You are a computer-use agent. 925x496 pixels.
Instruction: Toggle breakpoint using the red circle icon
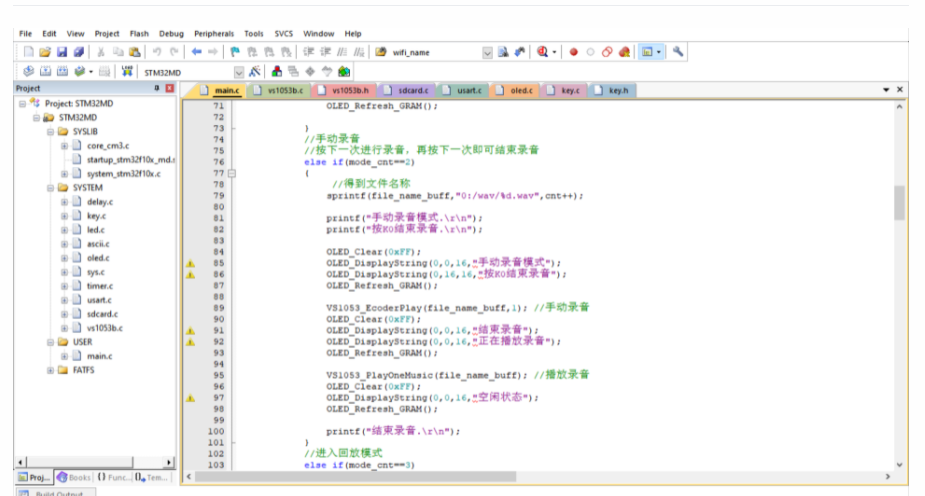574,52
